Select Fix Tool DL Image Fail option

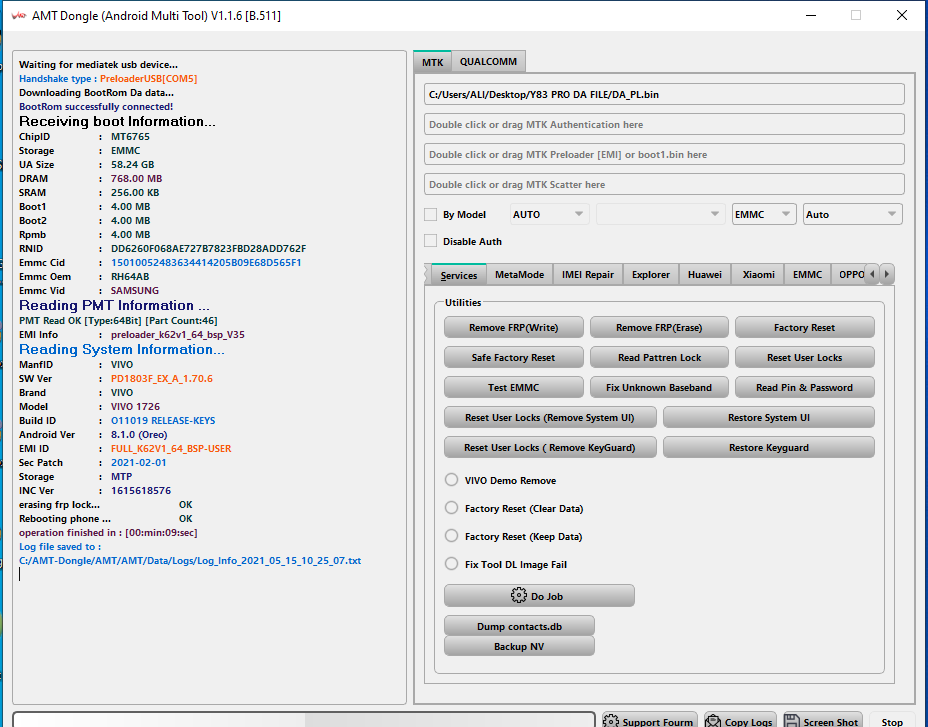[451, 564]
